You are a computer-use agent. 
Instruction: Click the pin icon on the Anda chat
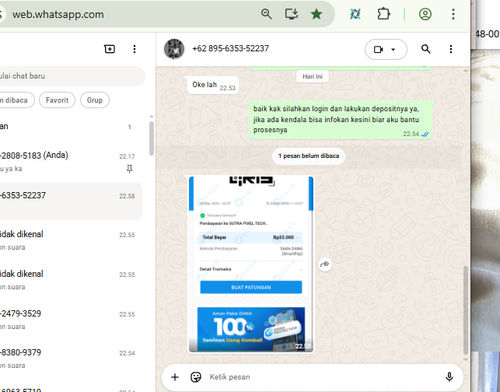129,169
